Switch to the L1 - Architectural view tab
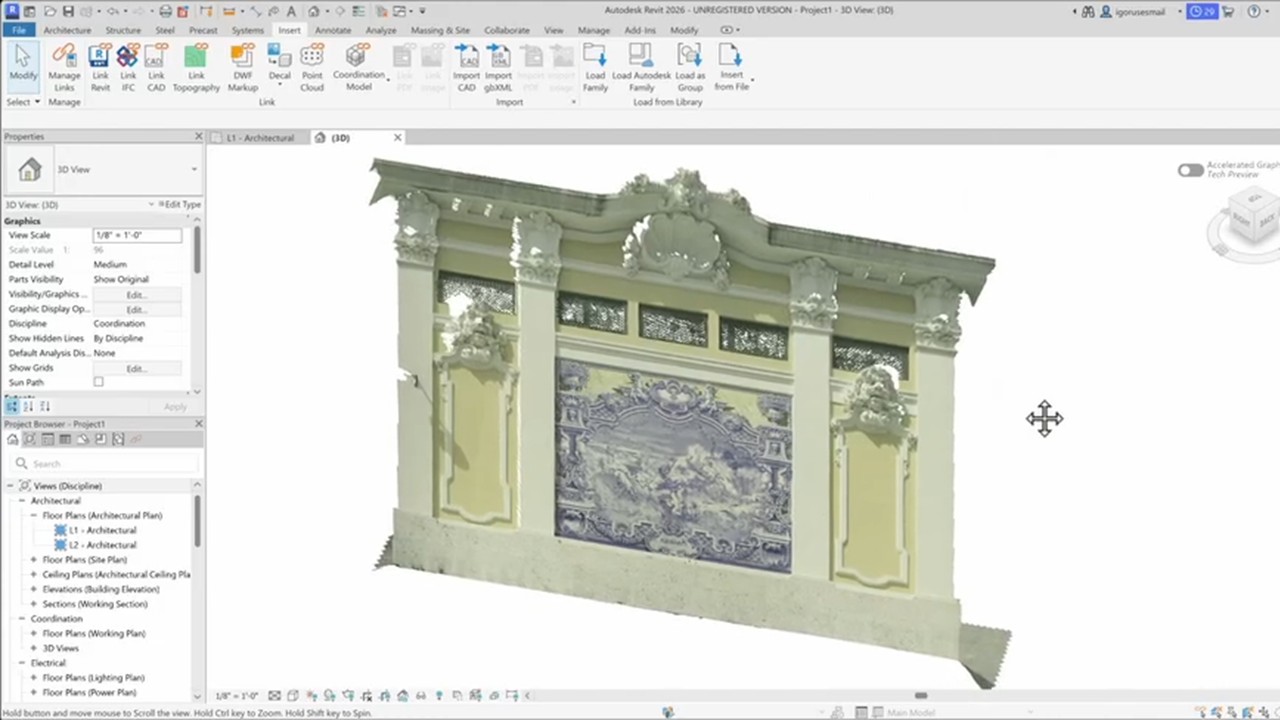Image resolution: width=1280 pixels, height=720 pixels. [260, 138]
